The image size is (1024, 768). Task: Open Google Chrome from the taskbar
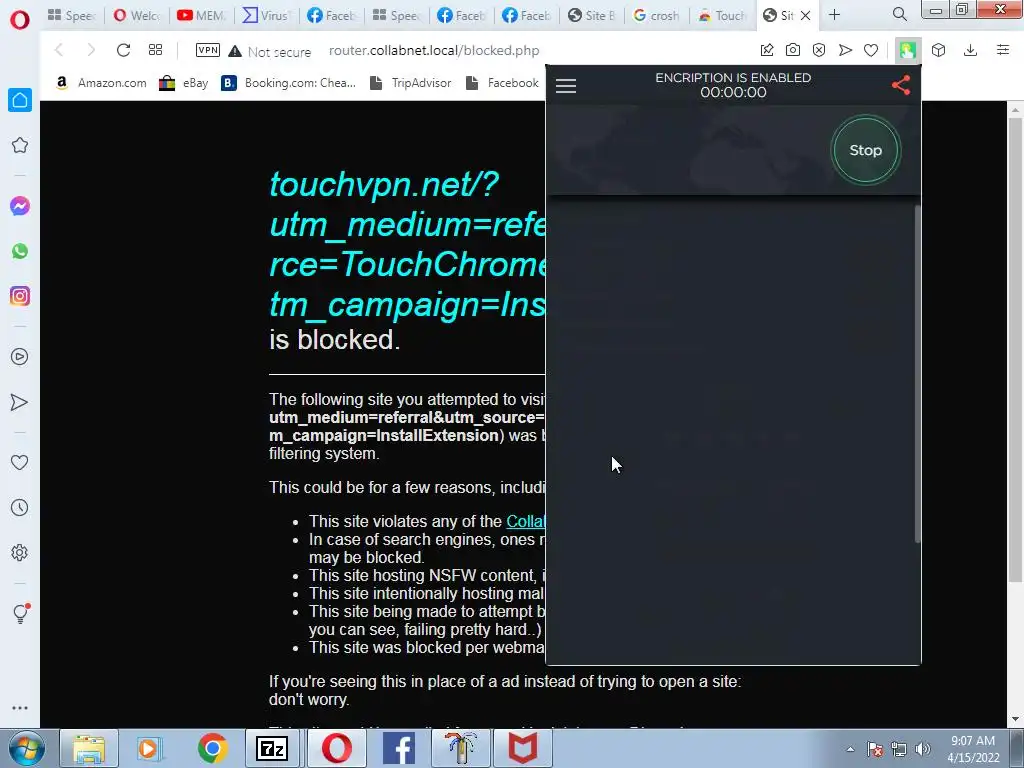coord(212,748)
